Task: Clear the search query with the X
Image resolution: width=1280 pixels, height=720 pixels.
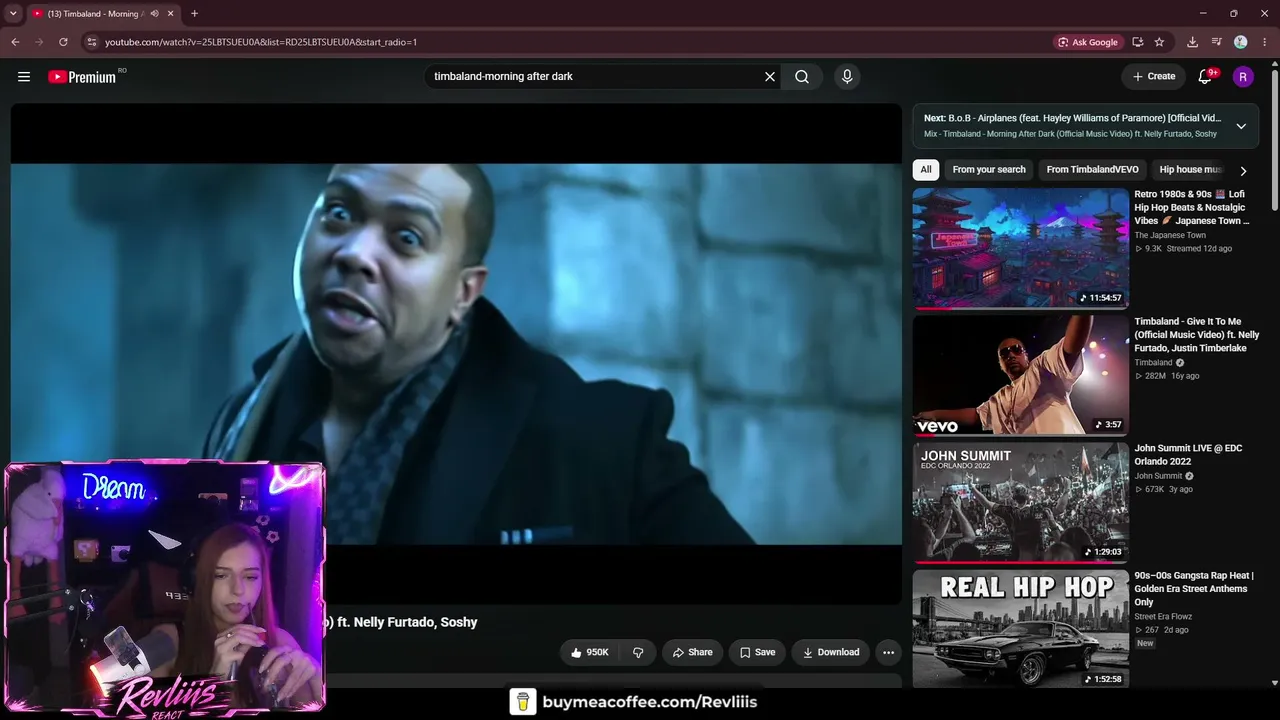Action: click(770, 76)
